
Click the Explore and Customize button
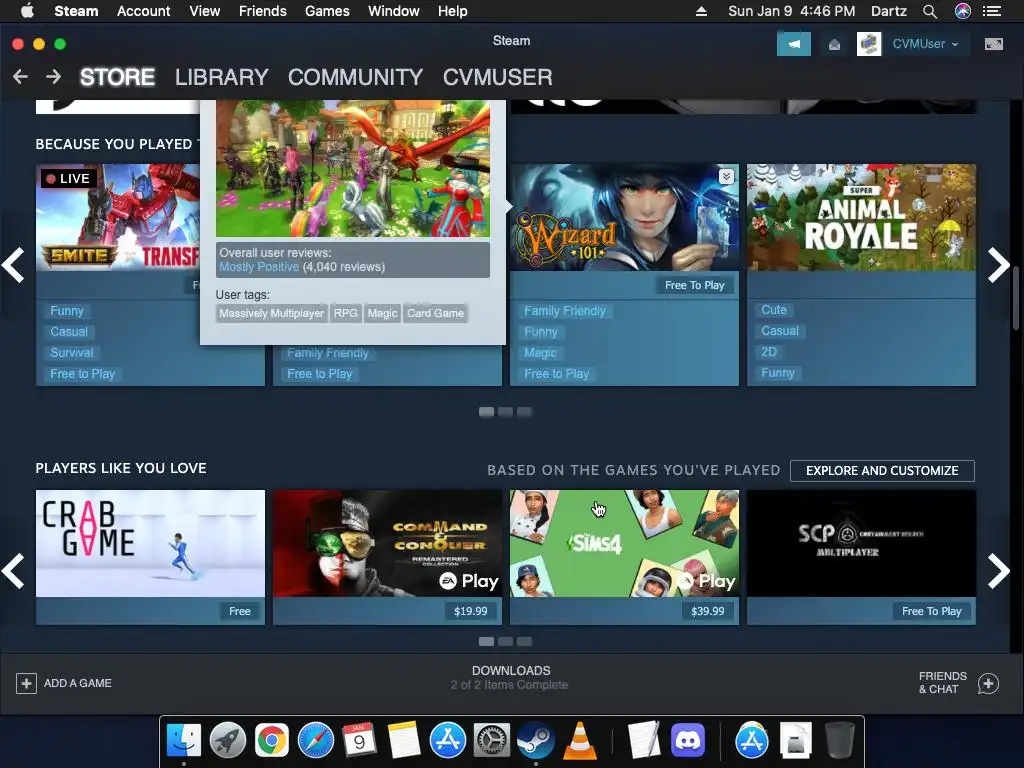point(882,471)
